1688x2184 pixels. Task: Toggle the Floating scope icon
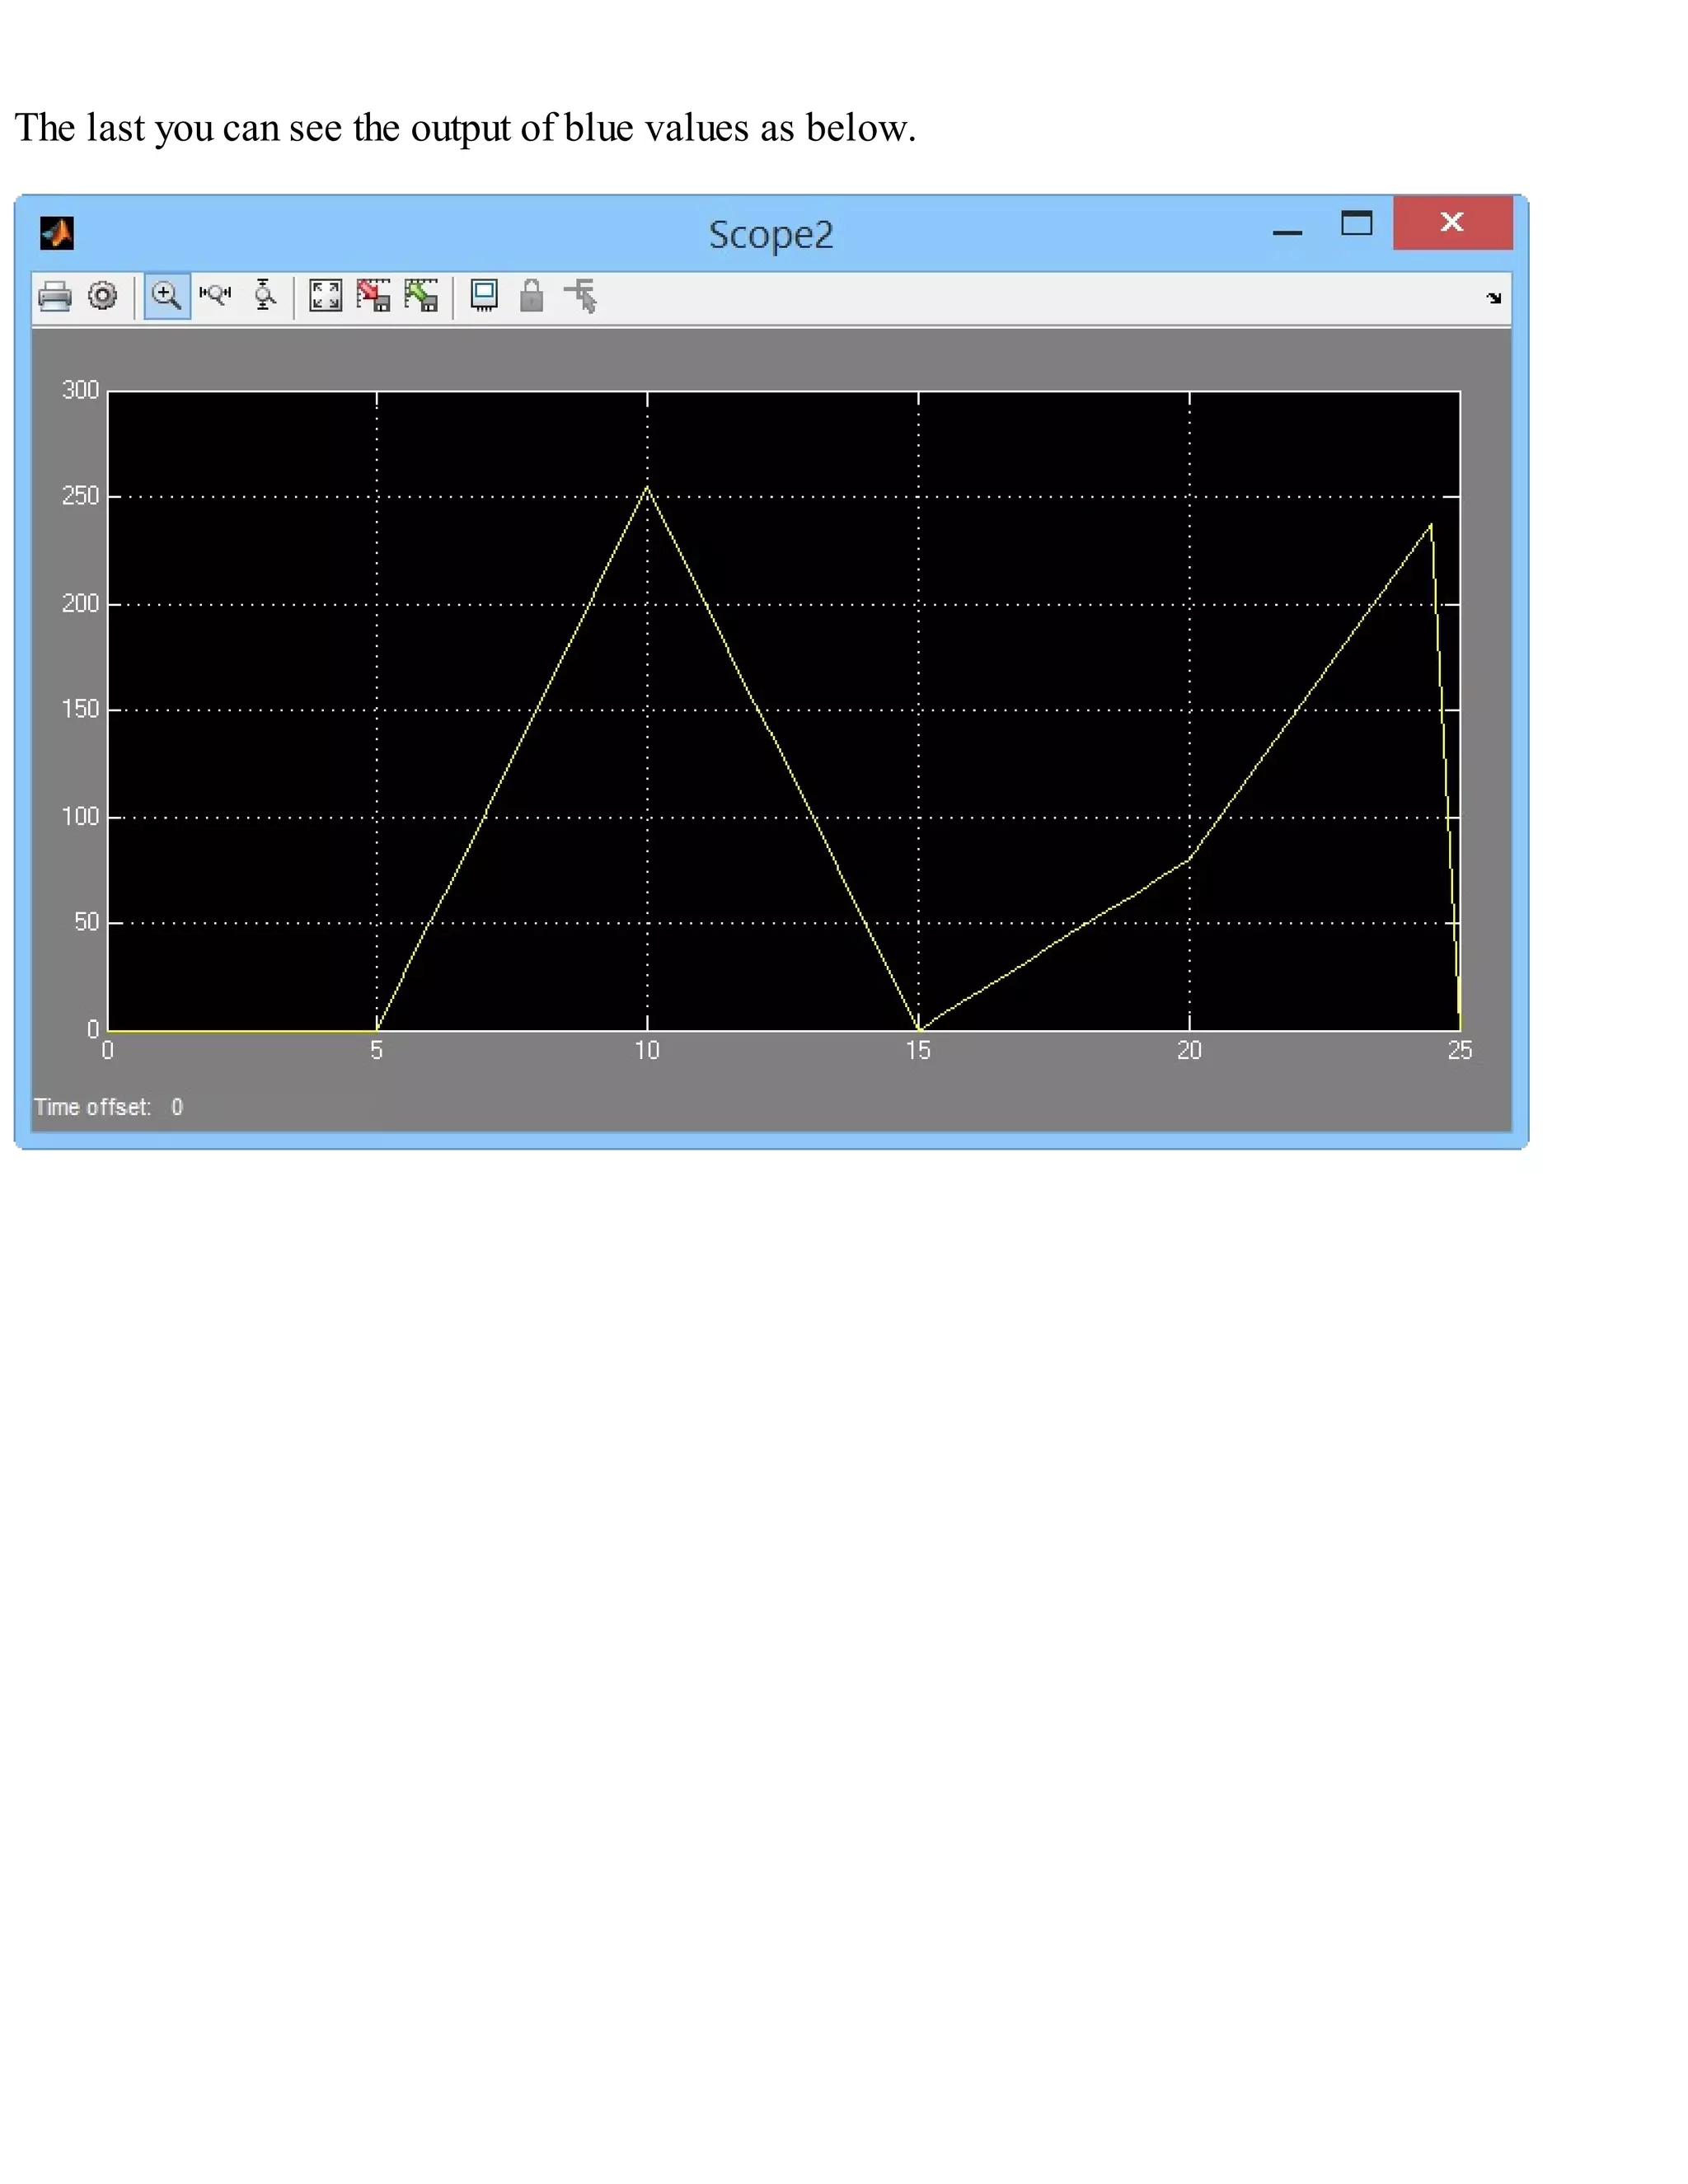(484, 296)
